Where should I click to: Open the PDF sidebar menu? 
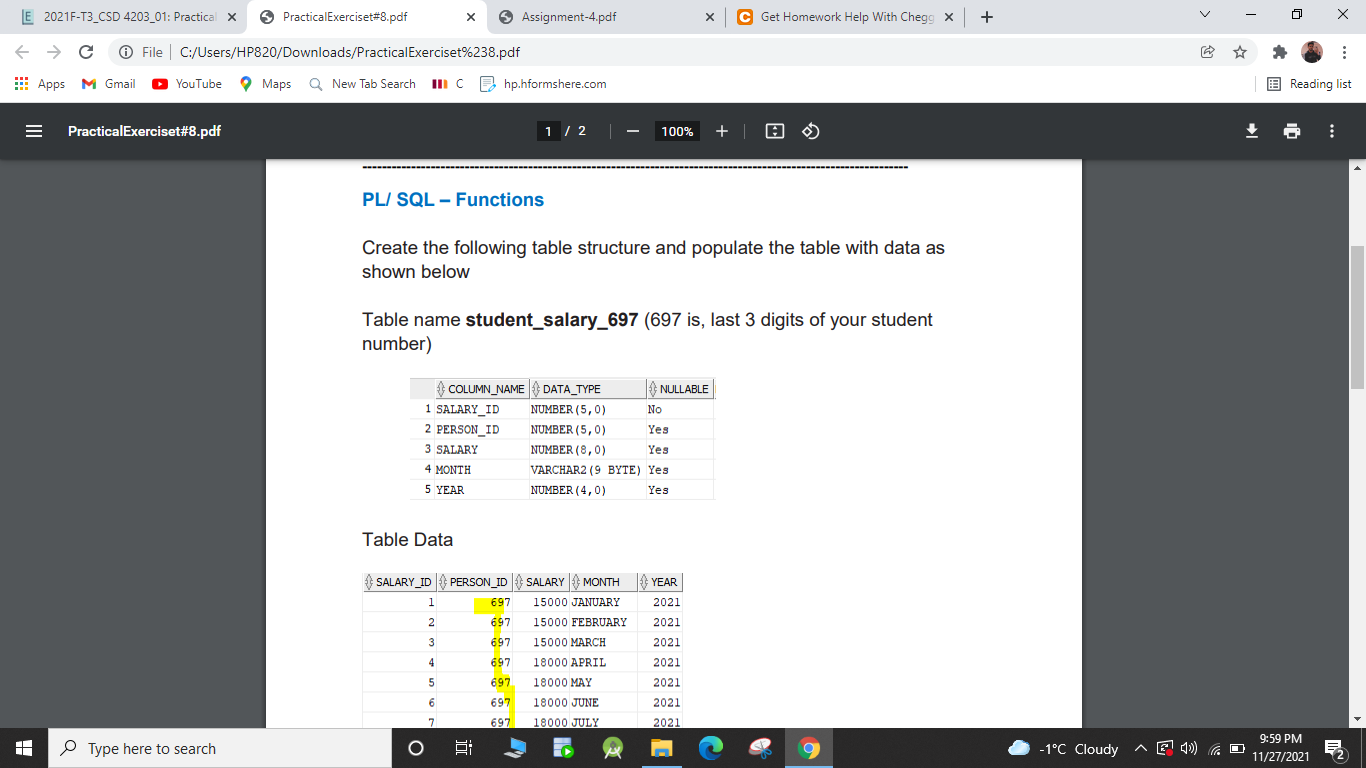click(x=33, y=130)
